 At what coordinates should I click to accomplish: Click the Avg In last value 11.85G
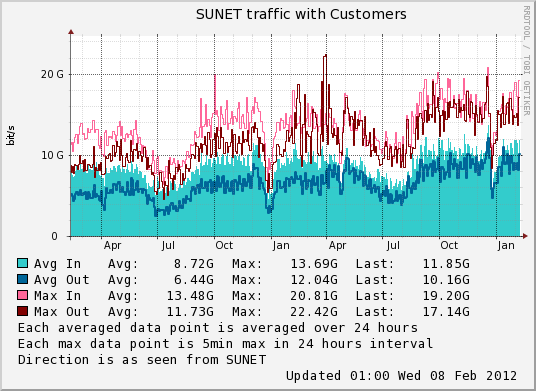point(446,264)
